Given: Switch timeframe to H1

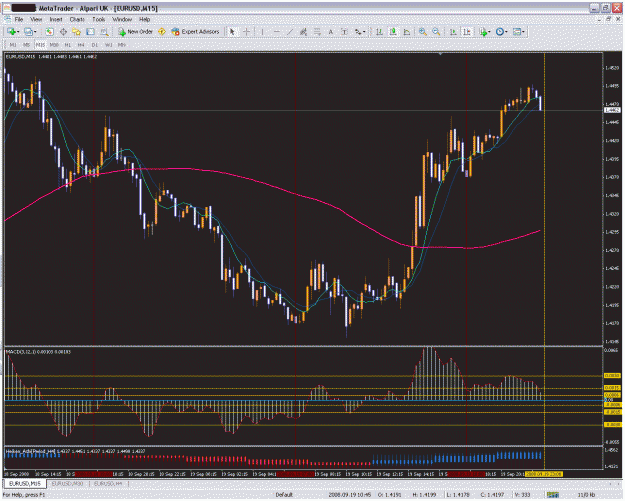Looking at the screenshot, I should pos(68,45).
